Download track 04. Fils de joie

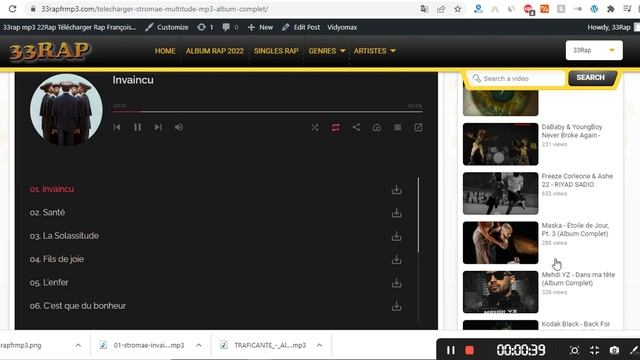[x=396, y=260]
